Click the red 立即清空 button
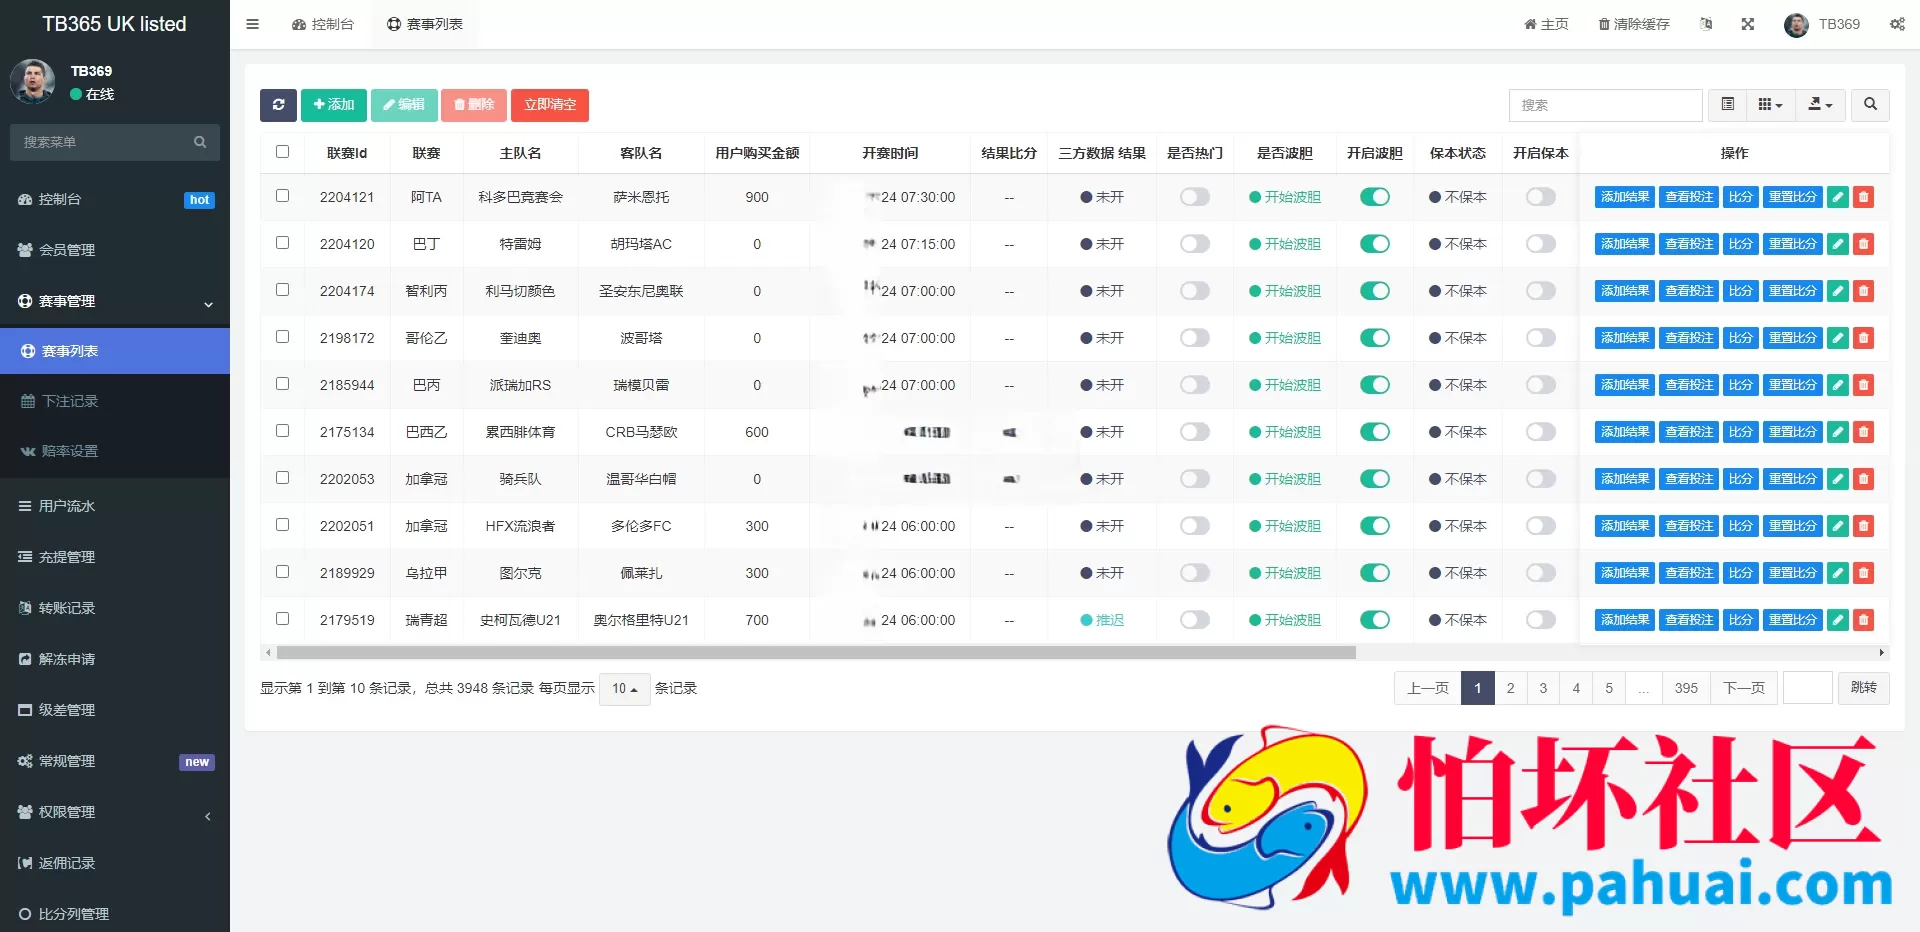Image resolution: width=1920 pixels, height=932 pixels. point(550,105)
